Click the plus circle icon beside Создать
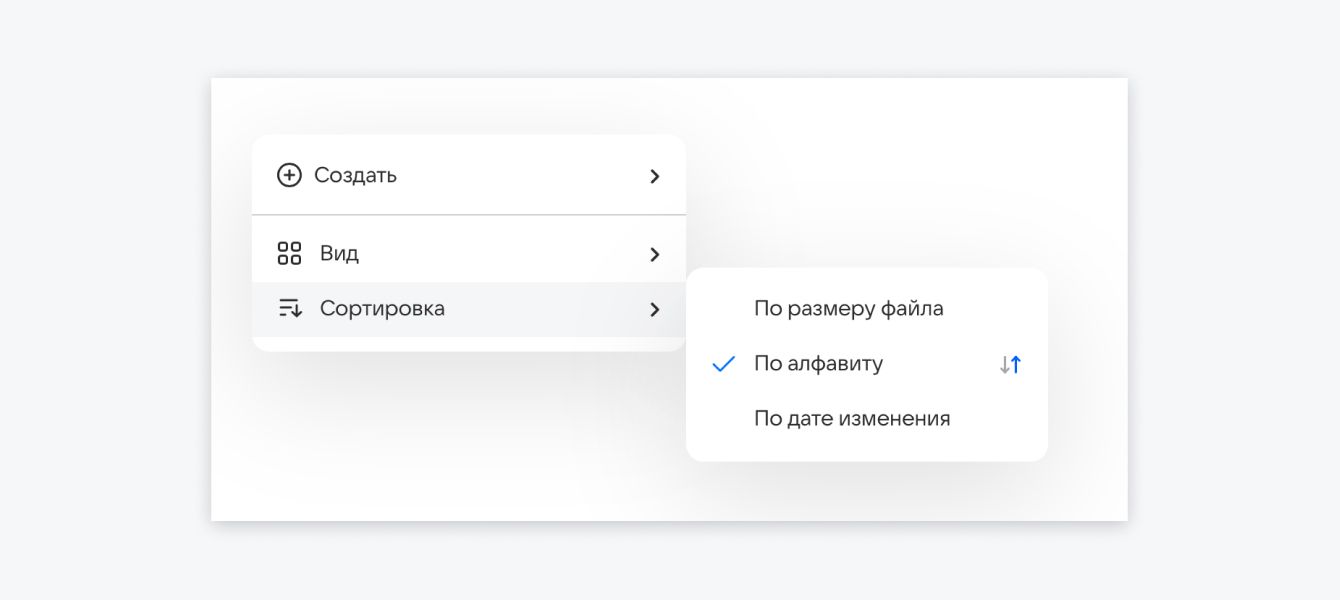The width and height of the screenshot is (1340, 600). click(x=289, y=176)
